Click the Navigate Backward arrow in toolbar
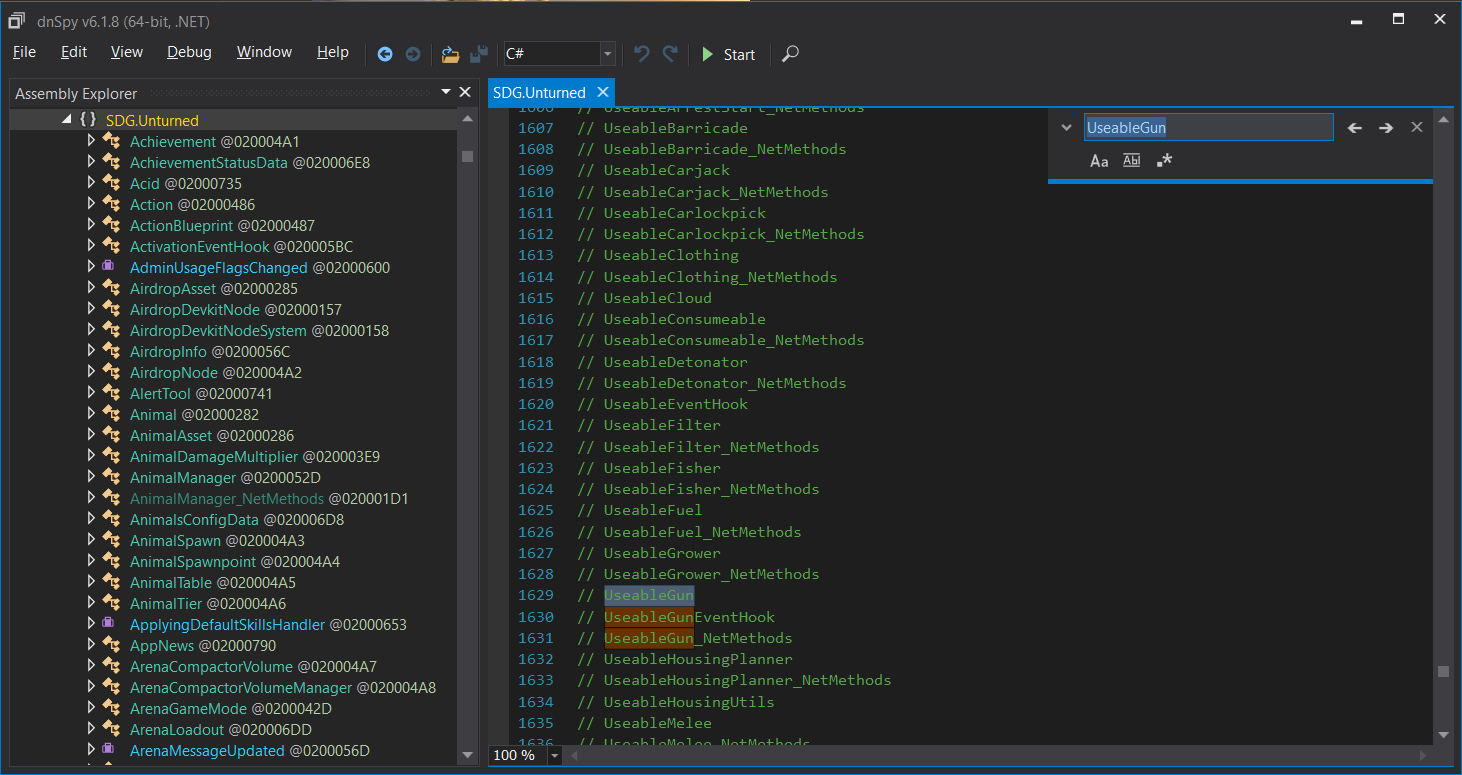The width and height of the screenshot is (1462, 775). 385,54
